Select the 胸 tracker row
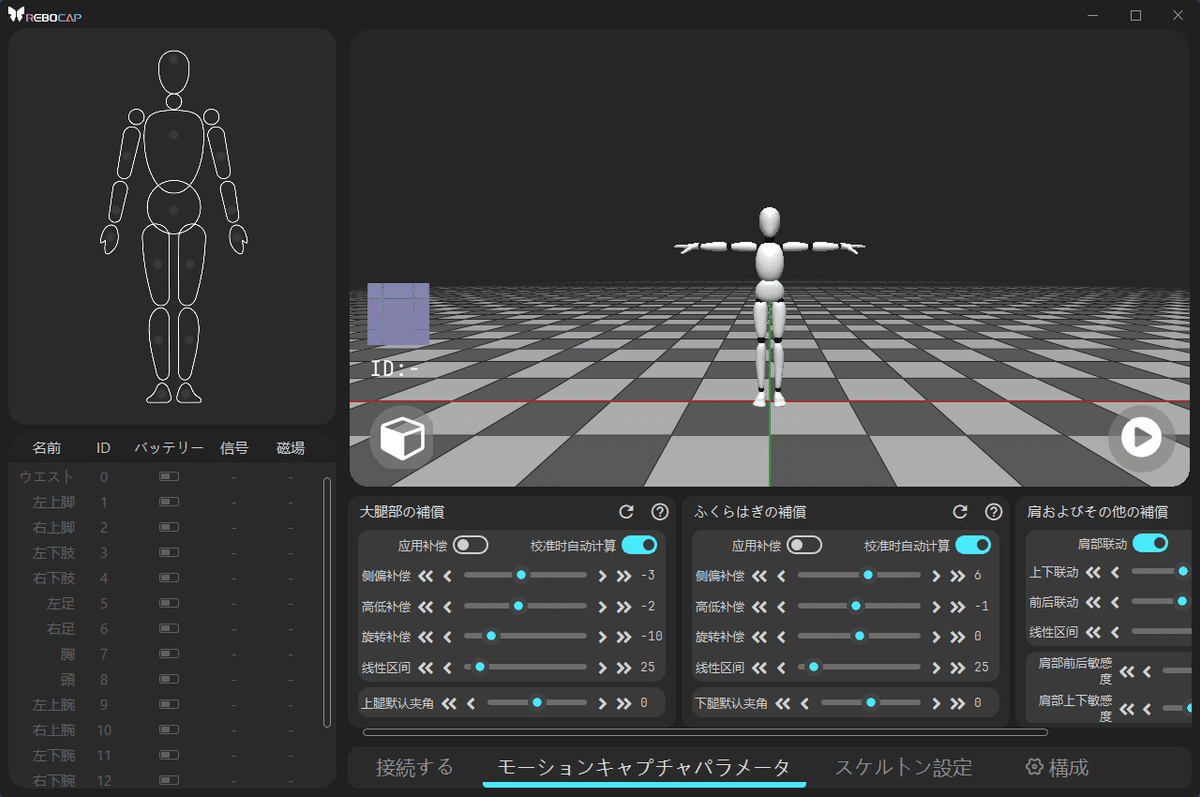The image size is (1200, 797). pyautogui.click(x=164, y=654)
